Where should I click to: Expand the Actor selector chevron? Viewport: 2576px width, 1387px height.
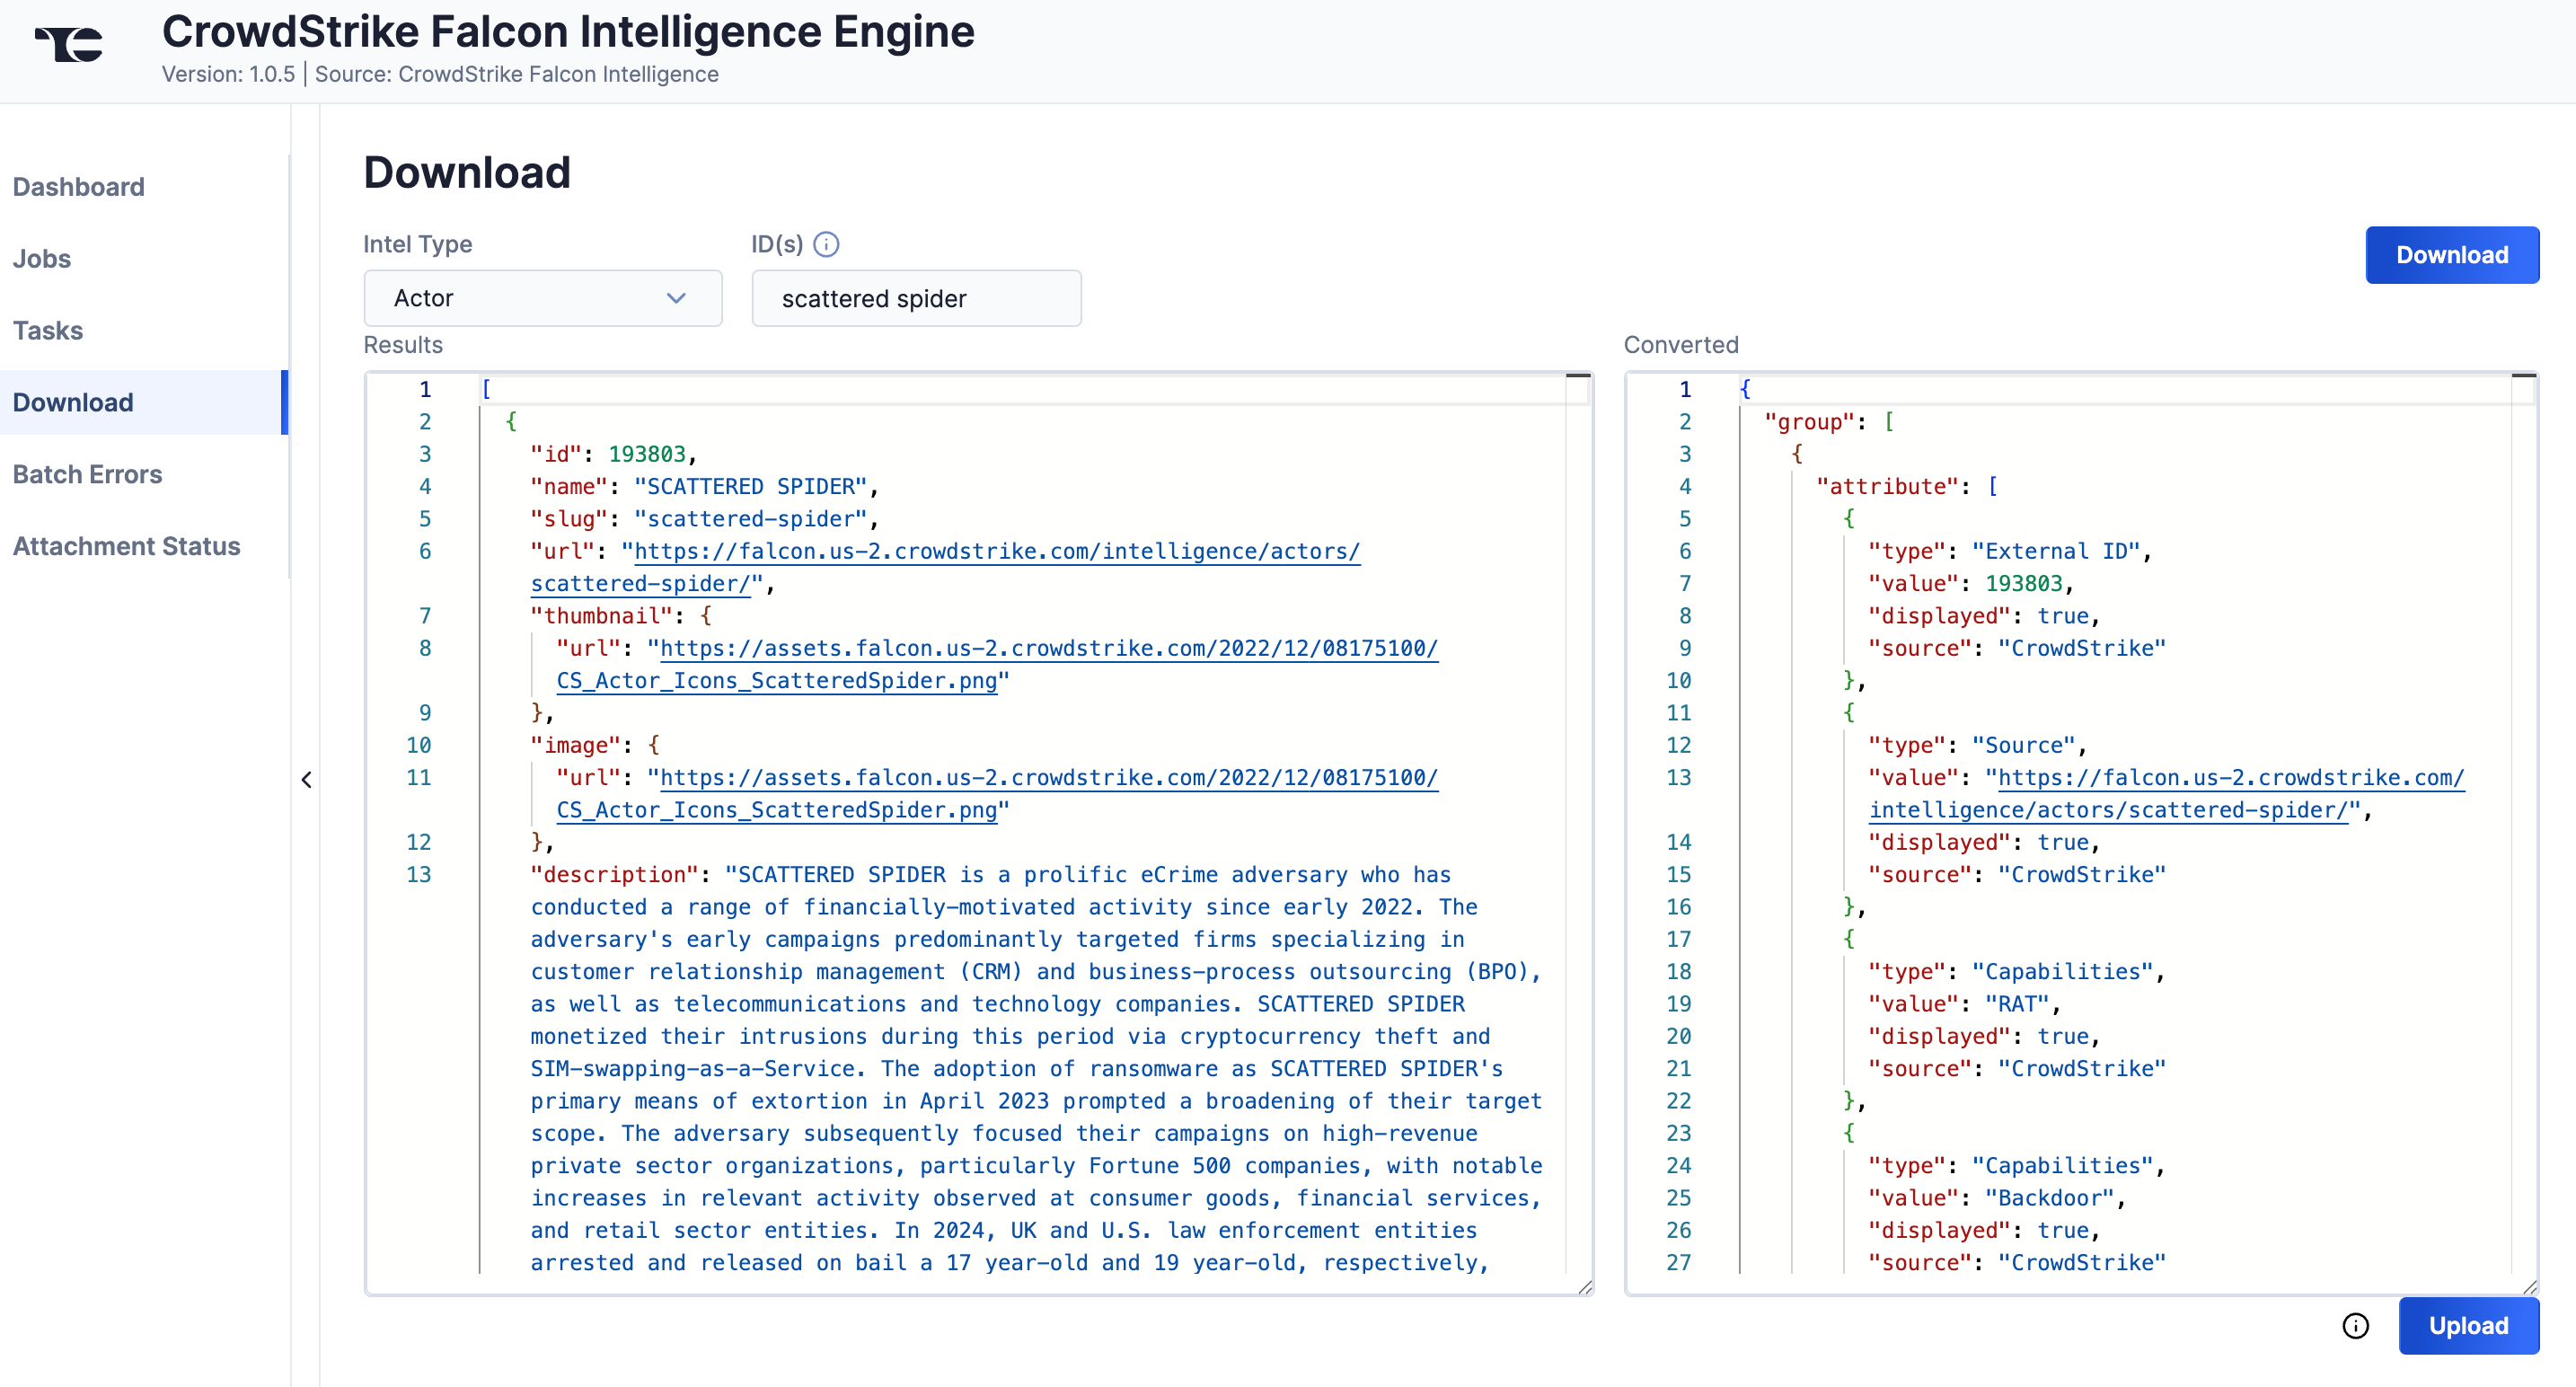pyautogui.click(x=676, y=298)
